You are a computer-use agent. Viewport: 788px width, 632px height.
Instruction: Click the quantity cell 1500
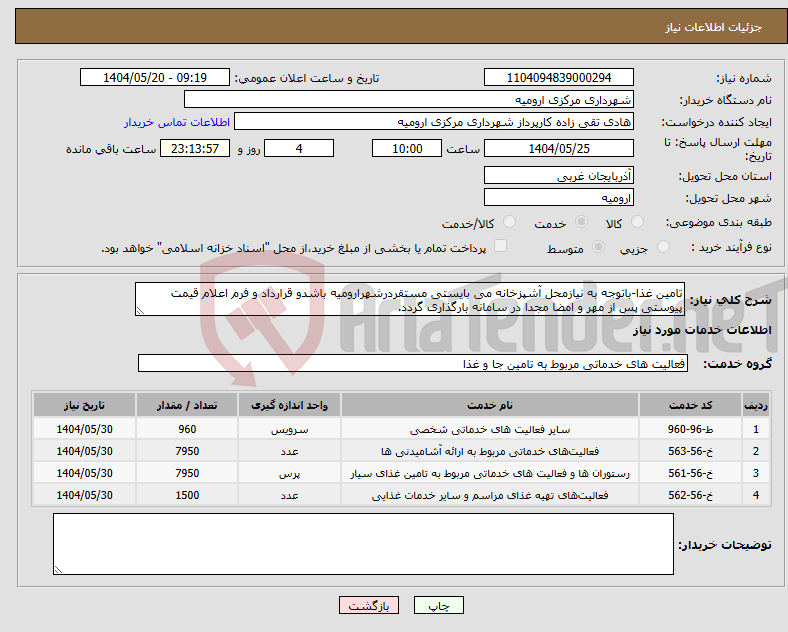187,495
